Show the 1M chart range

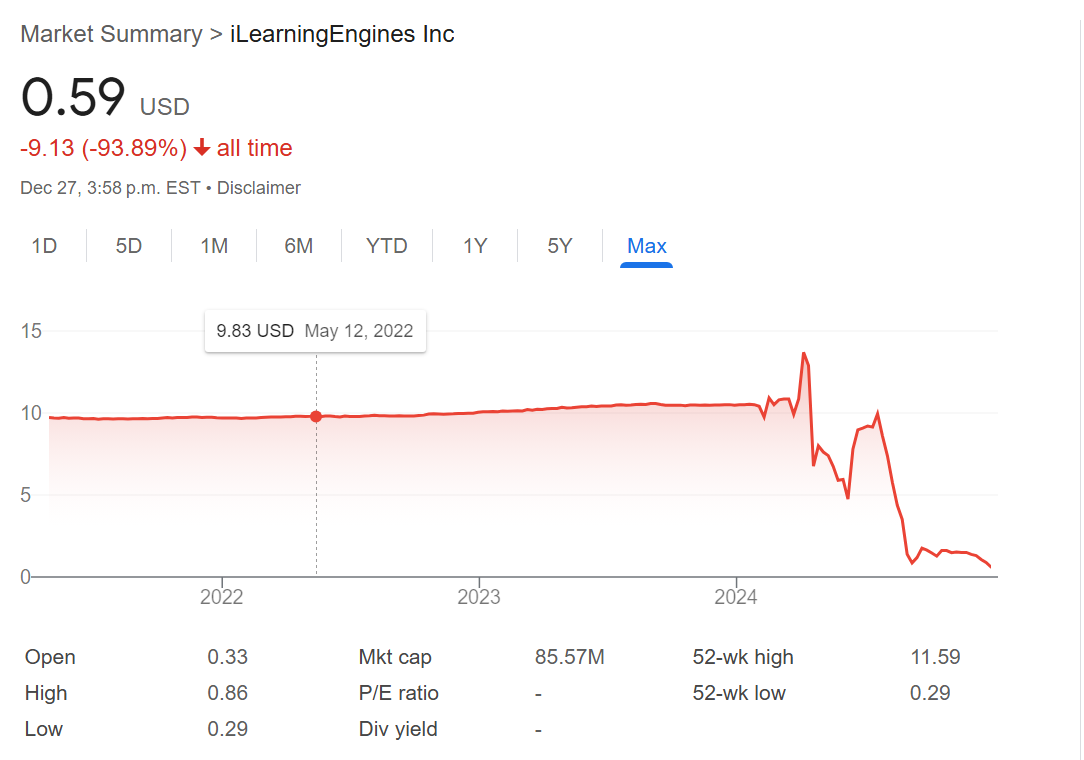coord(214,246)
